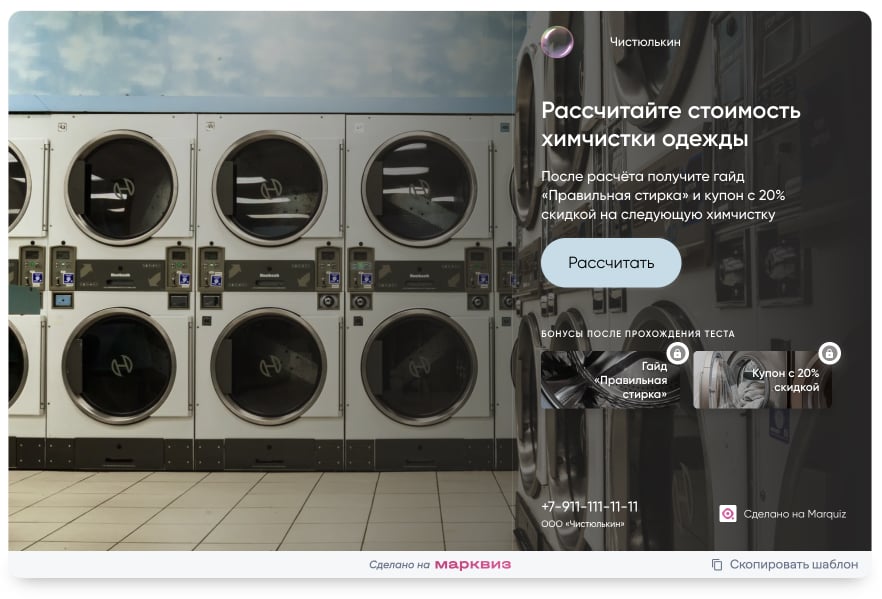Click the lock icon on Купон bonus card

click(829, 353)
